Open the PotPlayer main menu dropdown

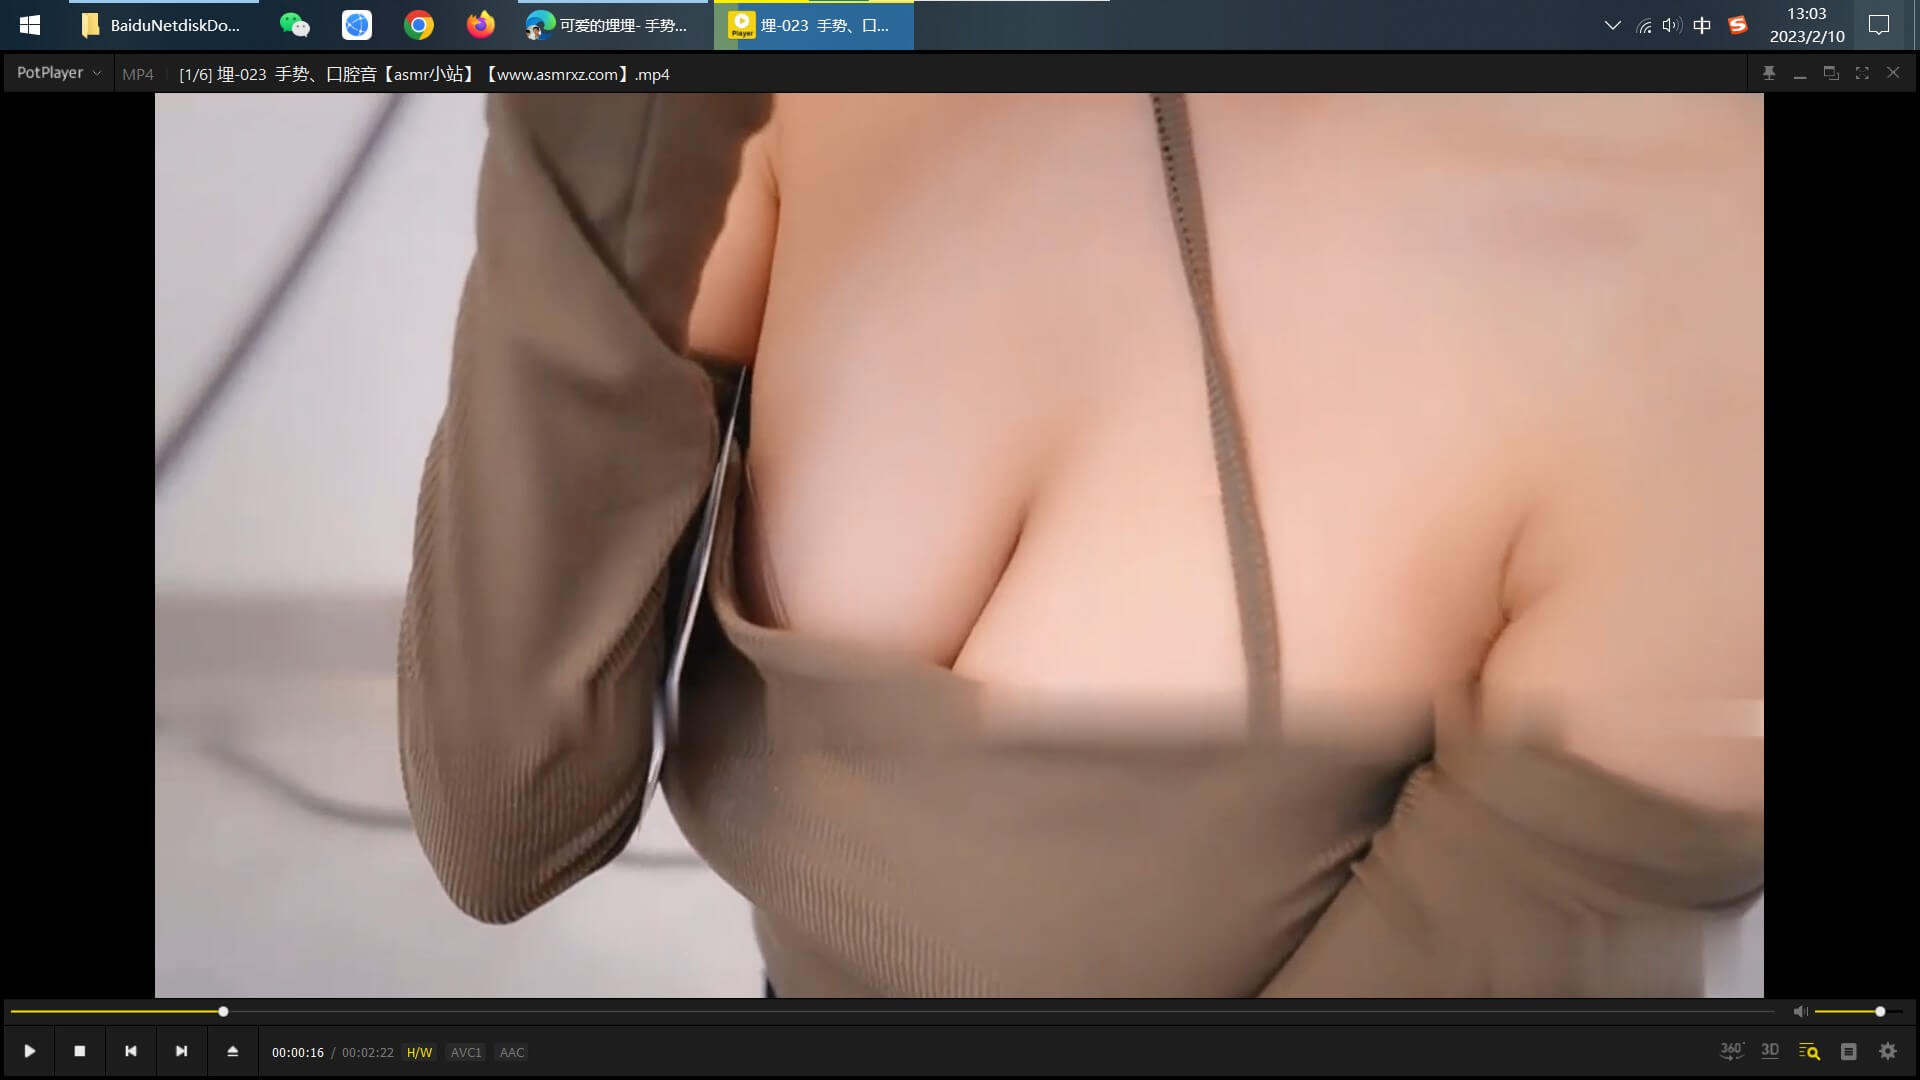(x=58, y=73)
